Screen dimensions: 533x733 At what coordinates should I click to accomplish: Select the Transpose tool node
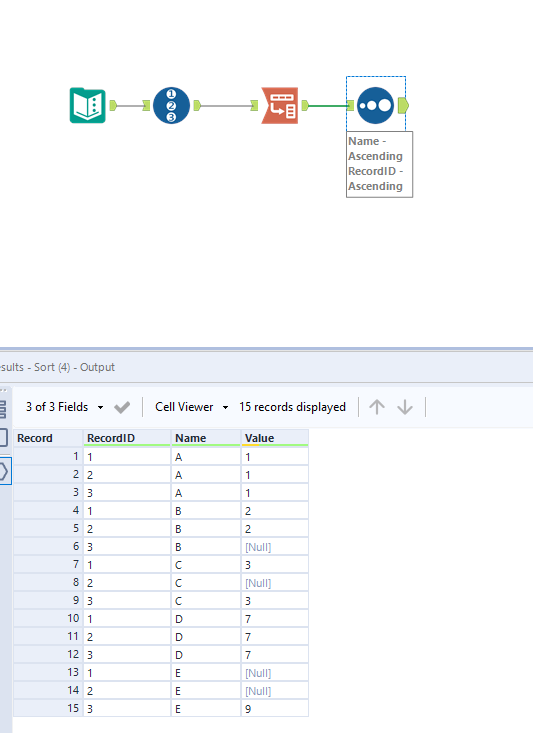280,106
